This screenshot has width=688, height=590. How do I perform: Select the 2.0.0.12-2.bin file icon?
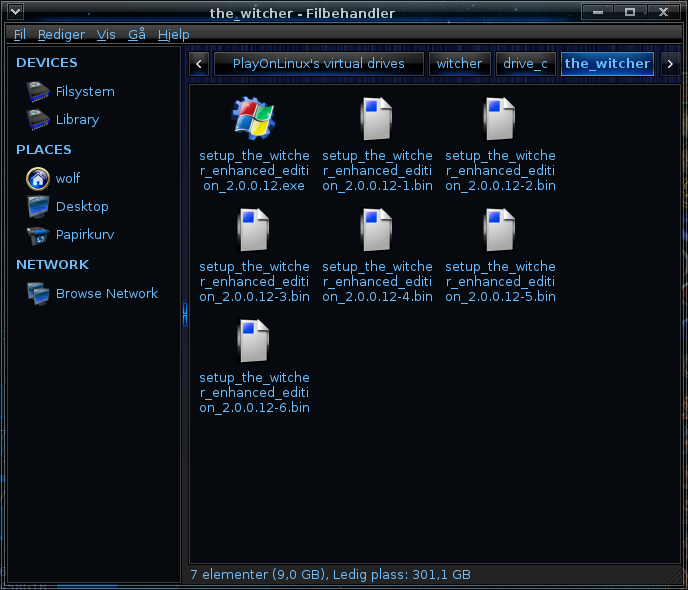click(500, 119)
